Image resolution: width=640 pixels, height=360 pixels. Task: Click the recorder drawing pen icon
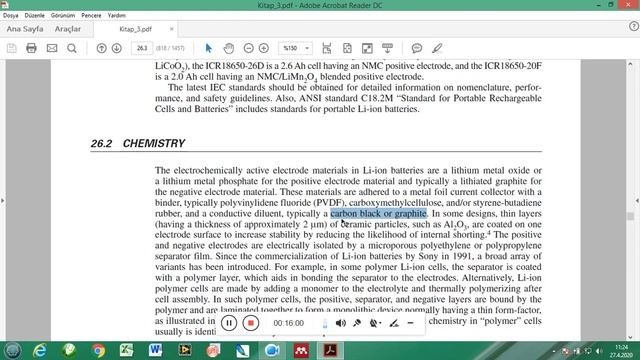394,323
